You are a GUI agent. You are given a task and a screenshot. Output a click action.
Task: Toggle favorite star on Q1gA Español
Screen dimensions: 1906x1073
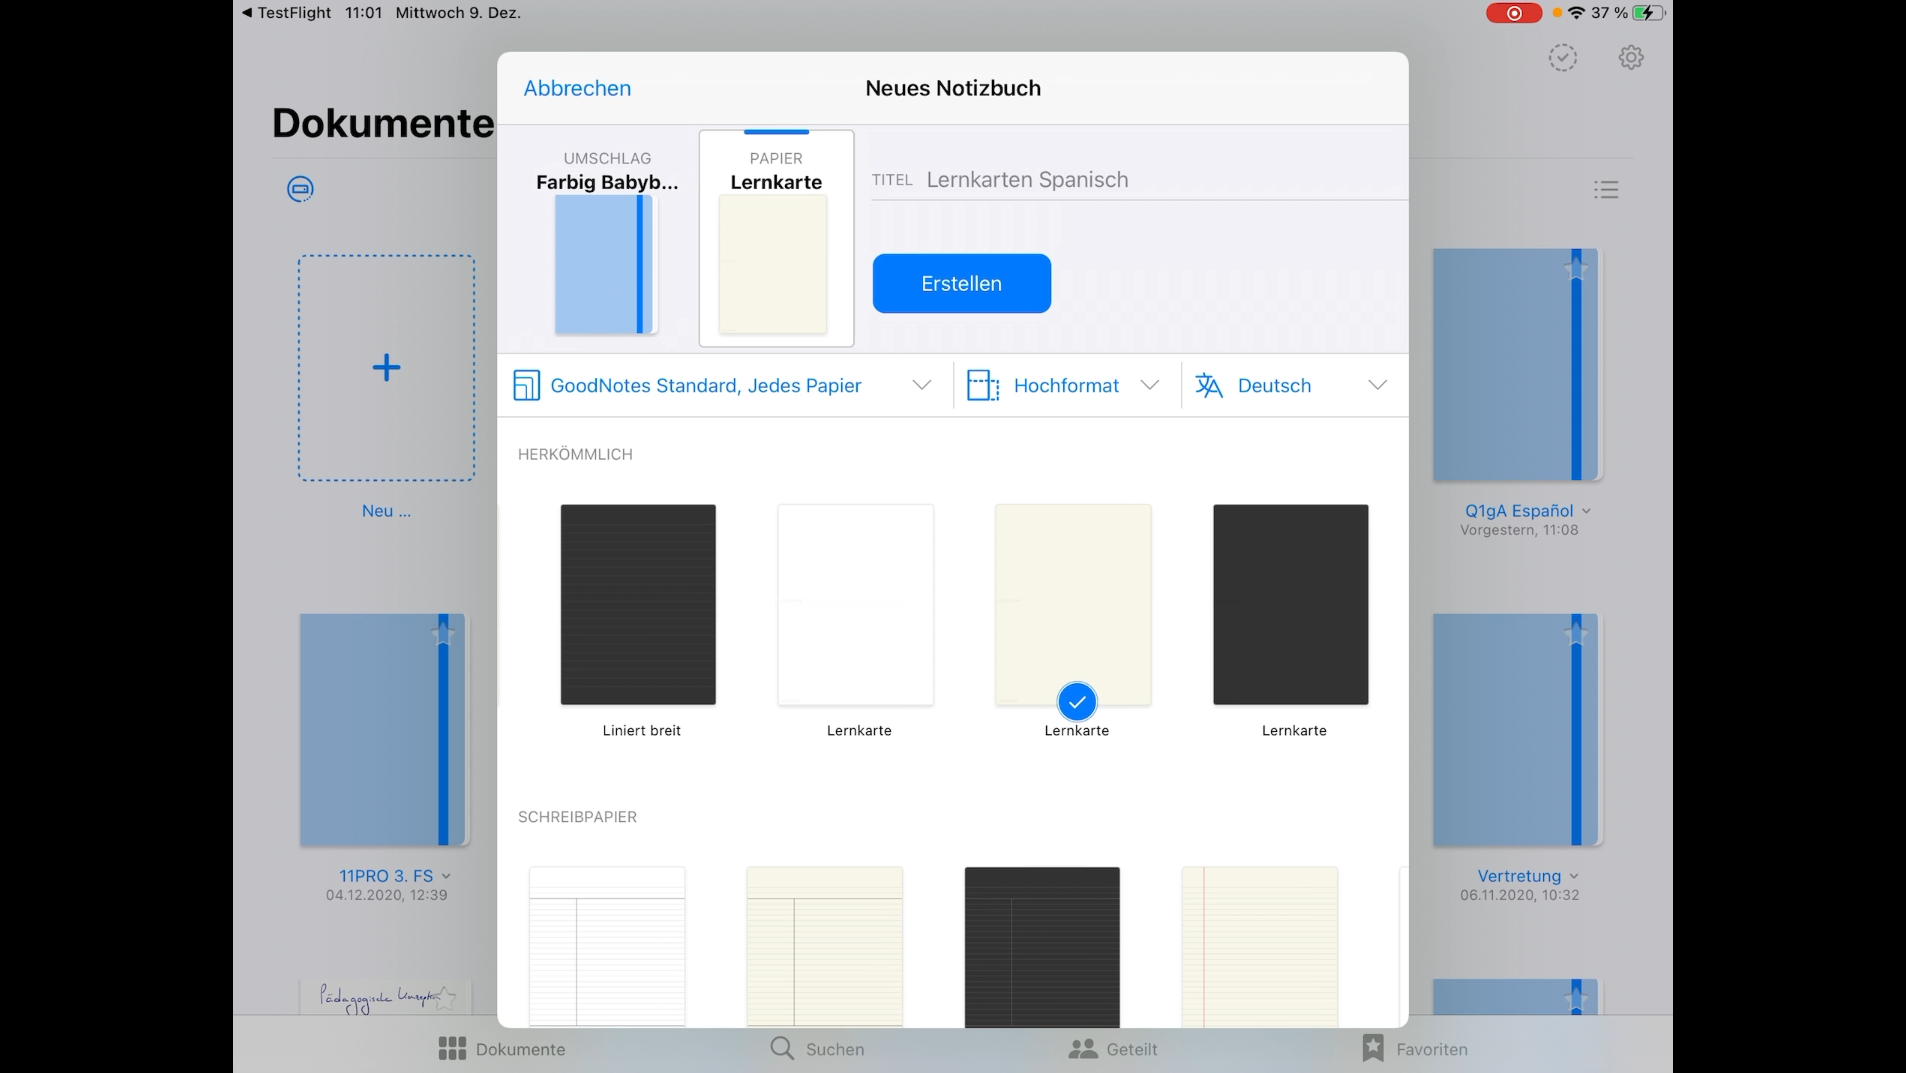(1576, 269)
